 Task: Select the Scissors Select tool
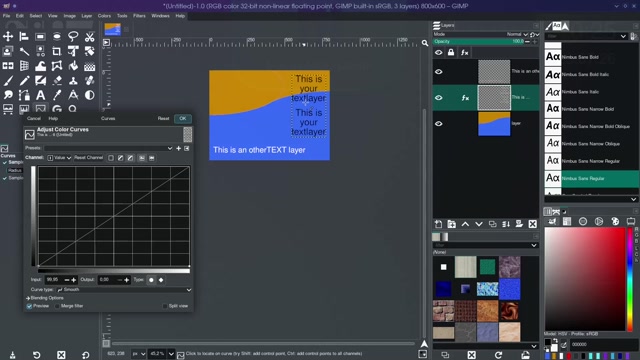pos(89,37)
